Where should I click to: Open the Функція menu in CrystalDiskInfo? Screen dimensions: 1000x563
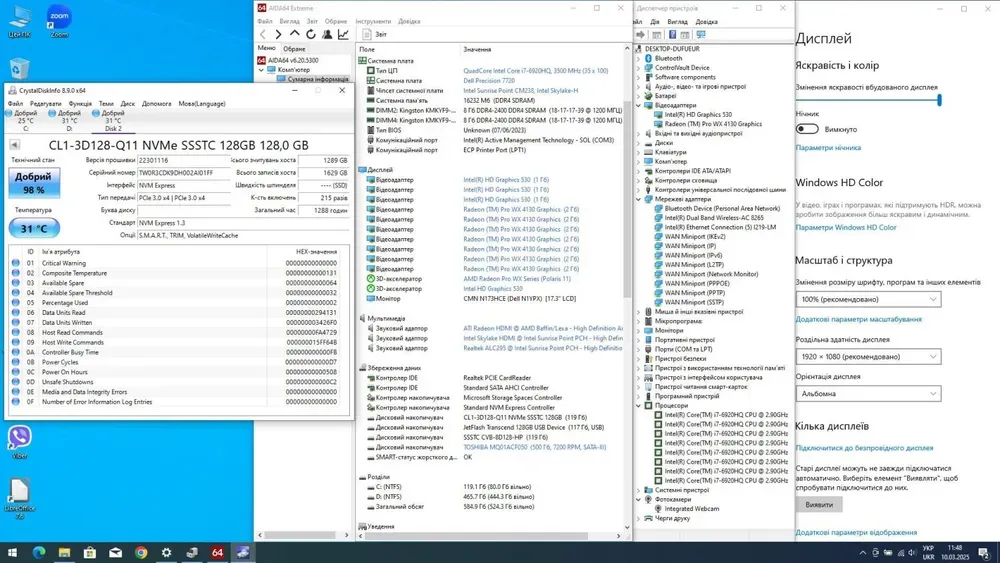pos(80,103)
